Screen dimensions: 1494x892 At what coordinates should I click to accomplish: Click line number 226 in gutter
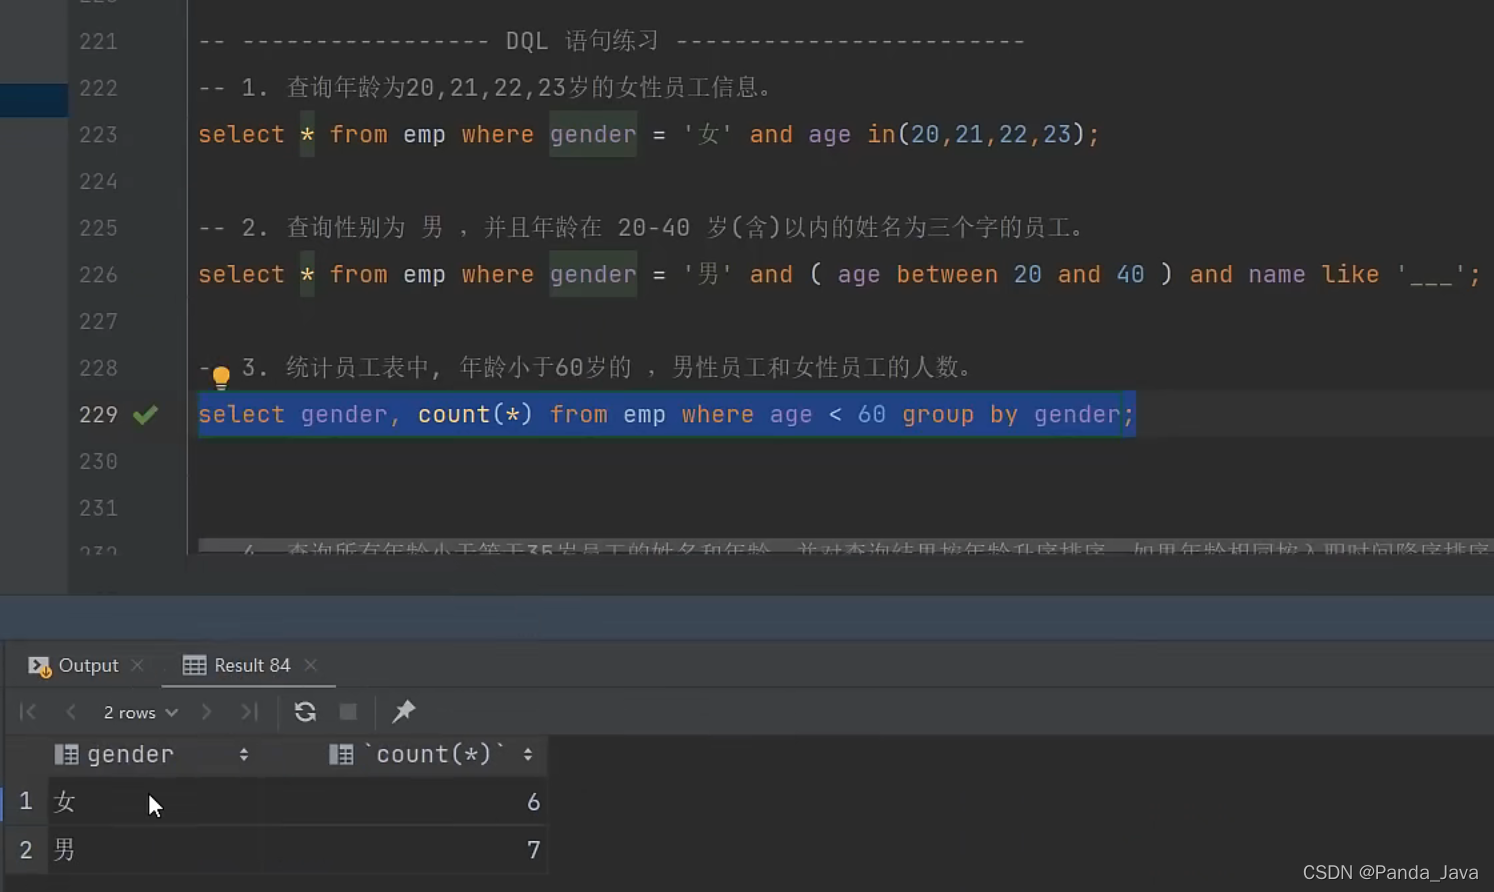tap(98, 275)
